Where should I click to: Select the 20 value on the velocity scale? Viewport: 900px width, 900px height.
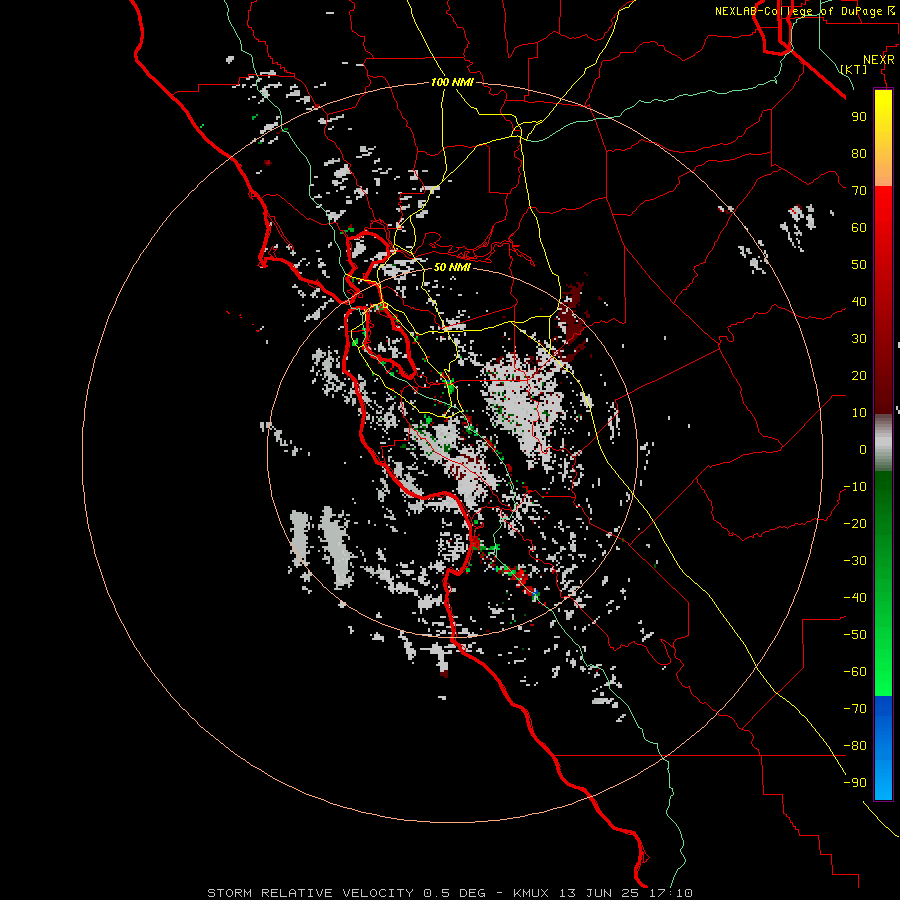click(859, 375)
